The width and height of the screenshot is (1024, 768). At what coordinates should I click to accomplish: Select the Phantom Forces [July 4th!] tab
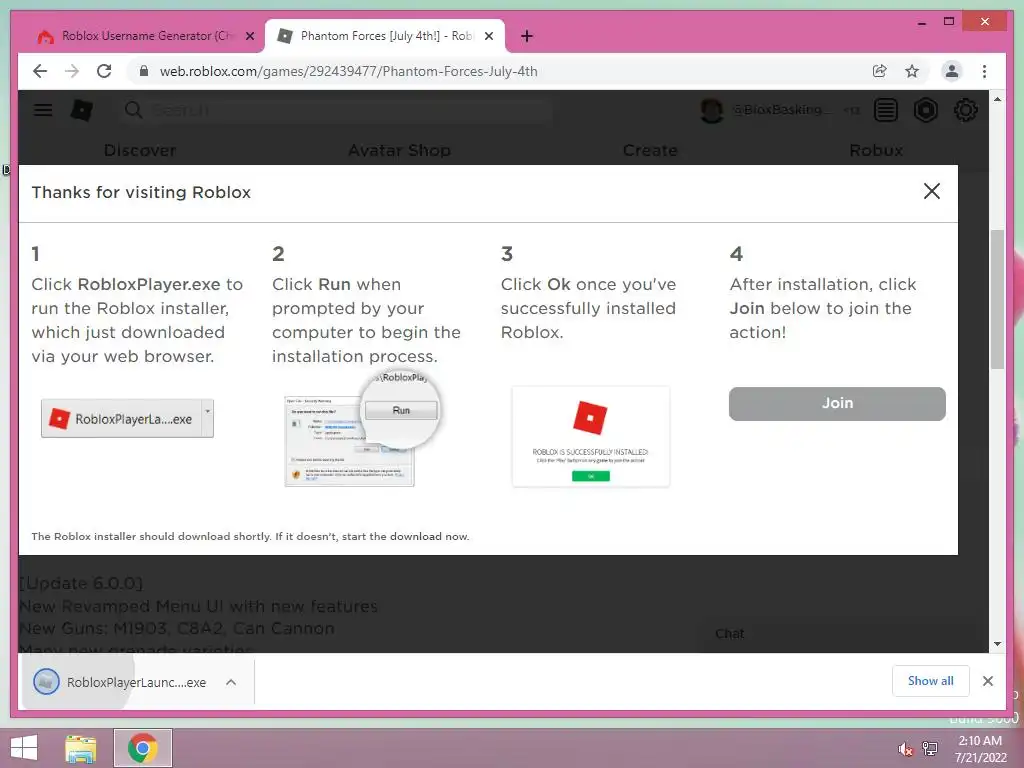[x=384, y=36]
